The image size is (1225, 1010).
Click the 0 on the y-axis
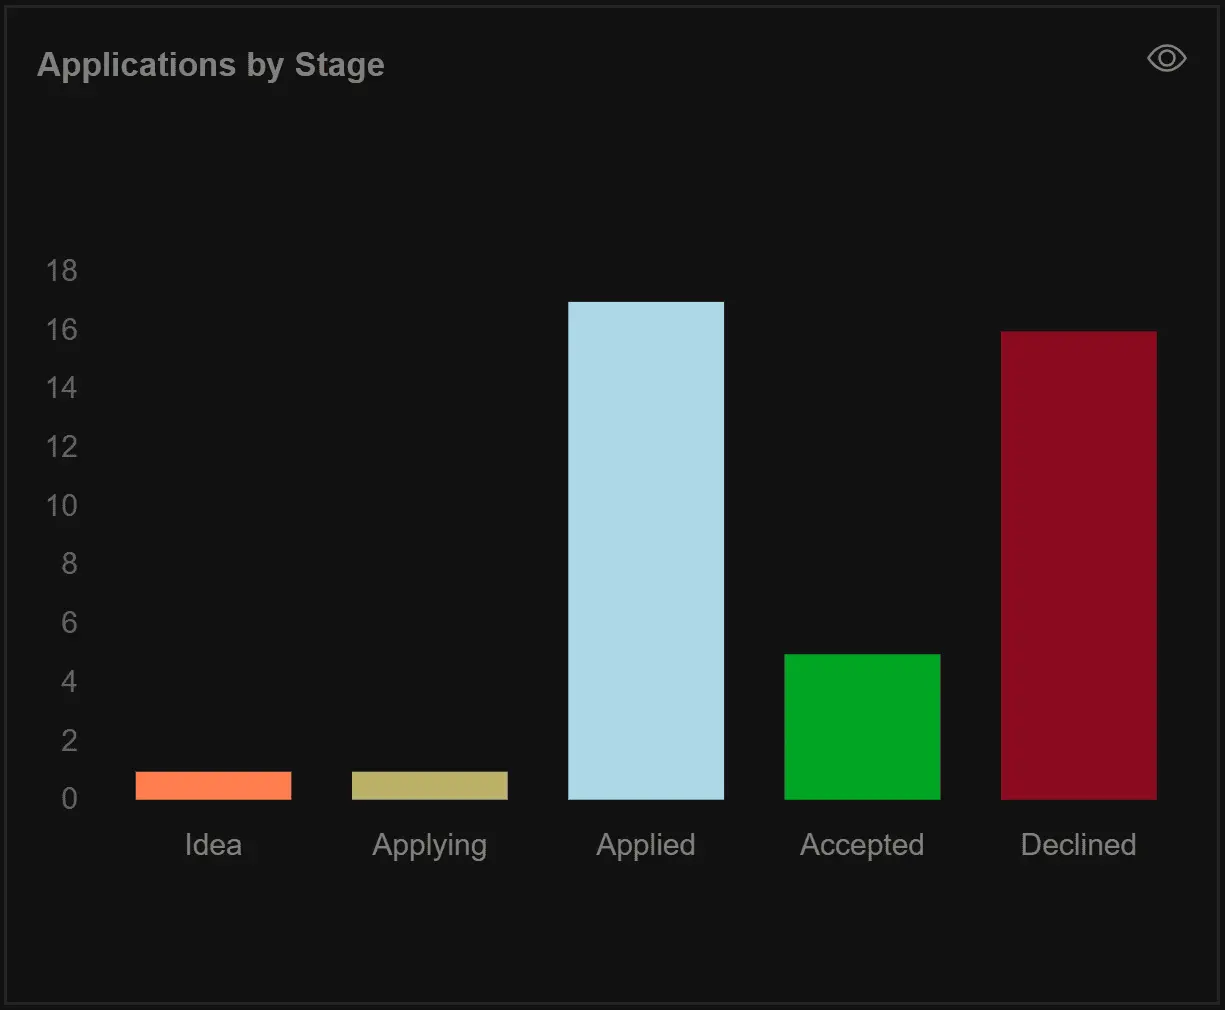point(69,799)
